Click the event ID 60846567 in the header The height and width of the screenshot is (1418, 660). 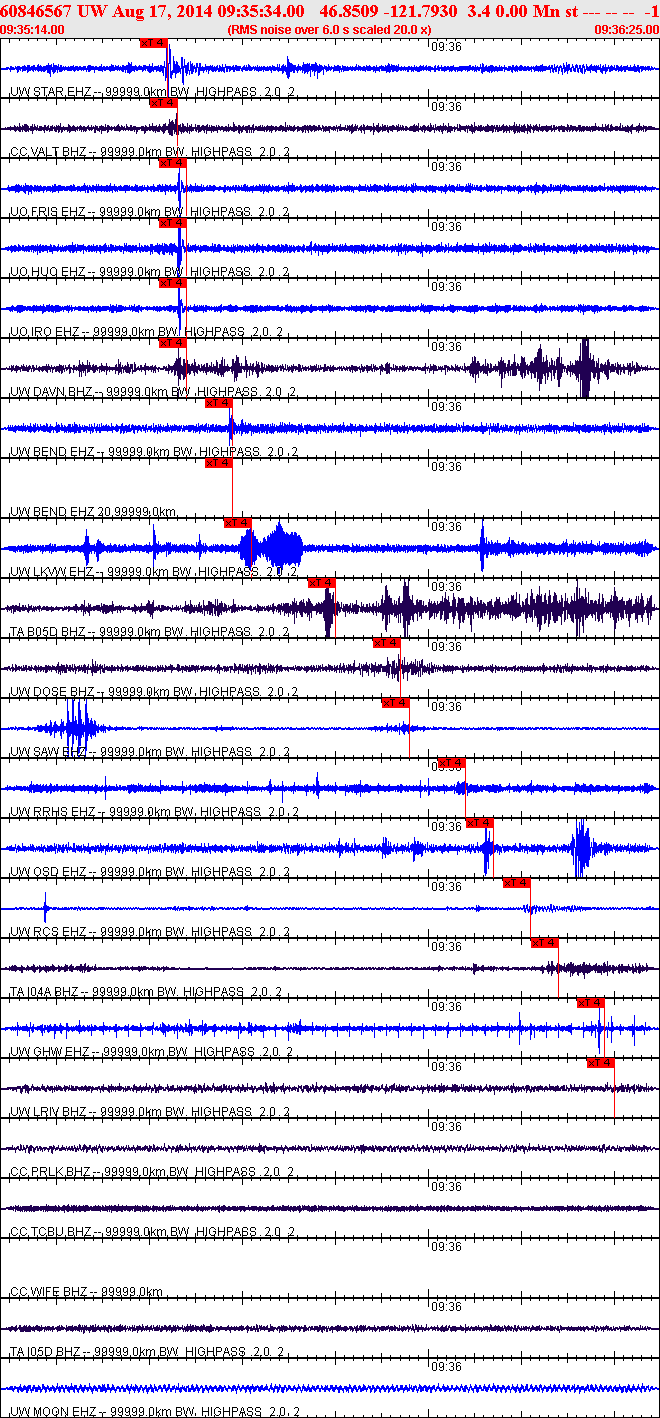(36, 11)
